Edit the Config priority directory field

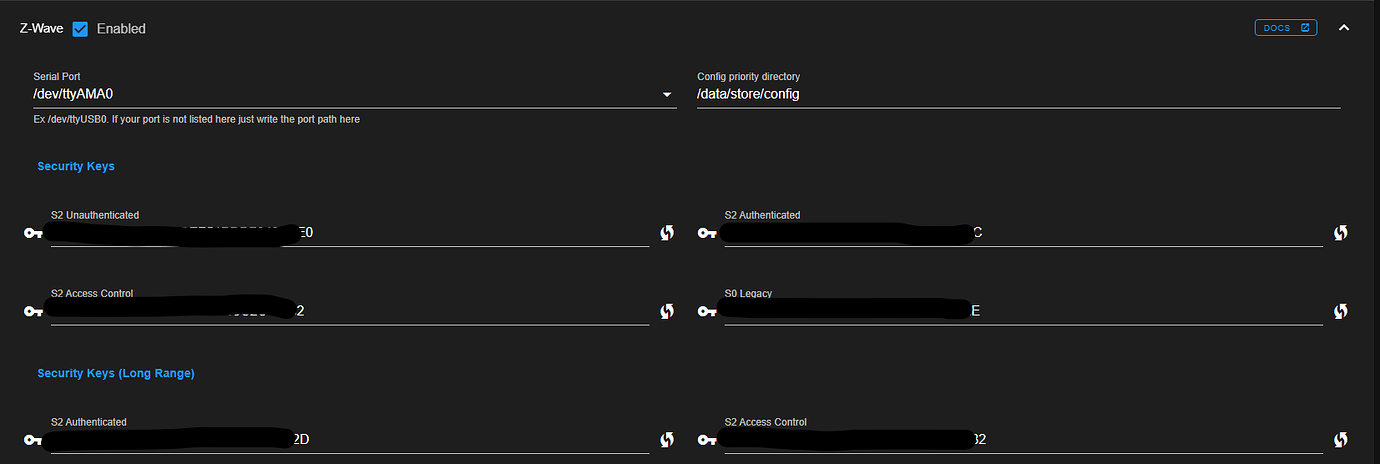[1018, 94]
